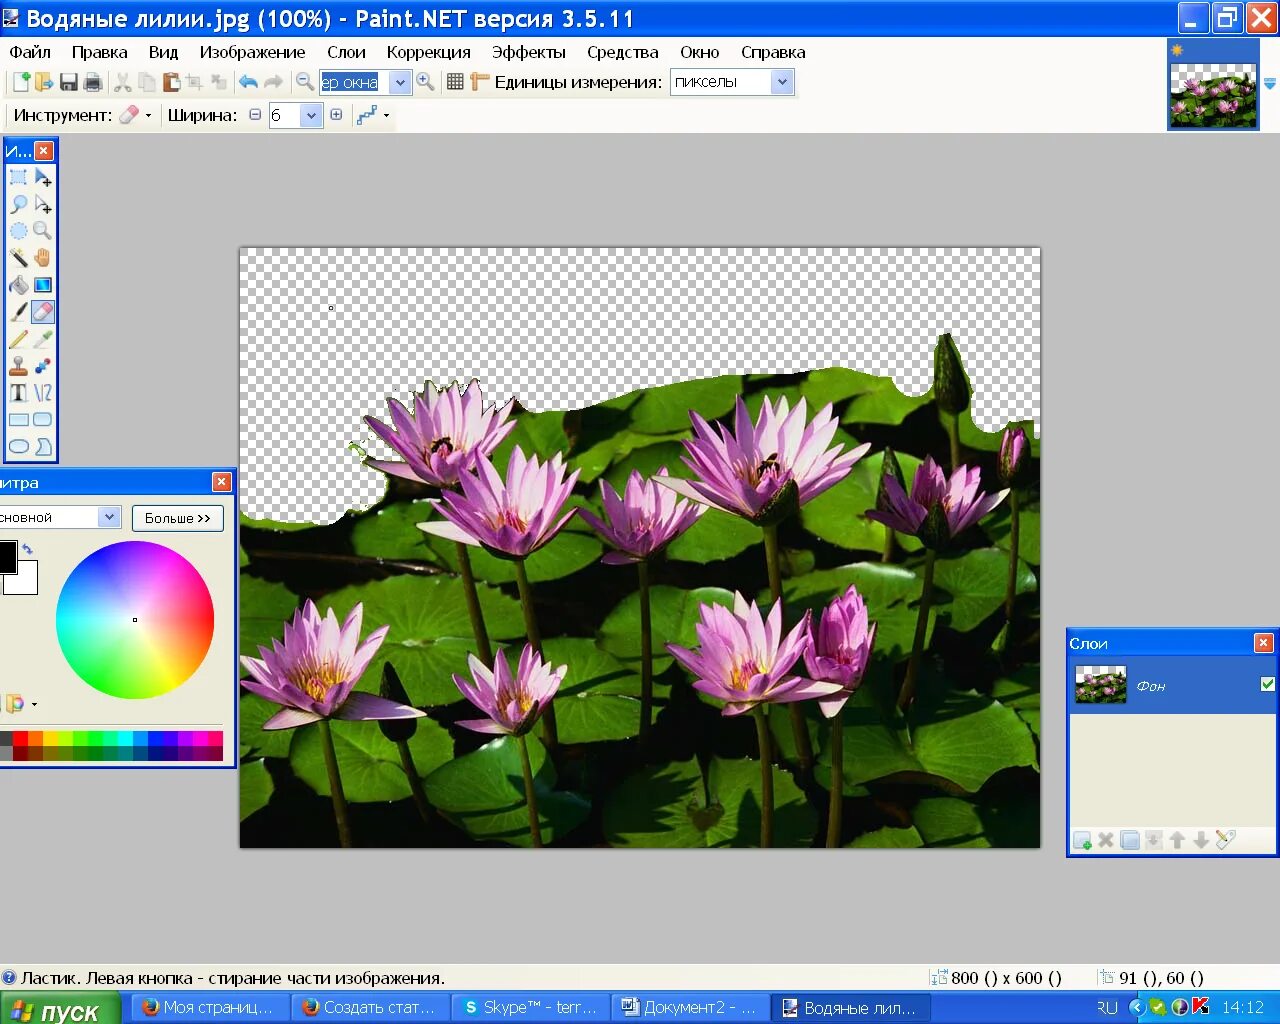
Task: Select the Color Picker eyedropper tool
Action: click(43, 339)
